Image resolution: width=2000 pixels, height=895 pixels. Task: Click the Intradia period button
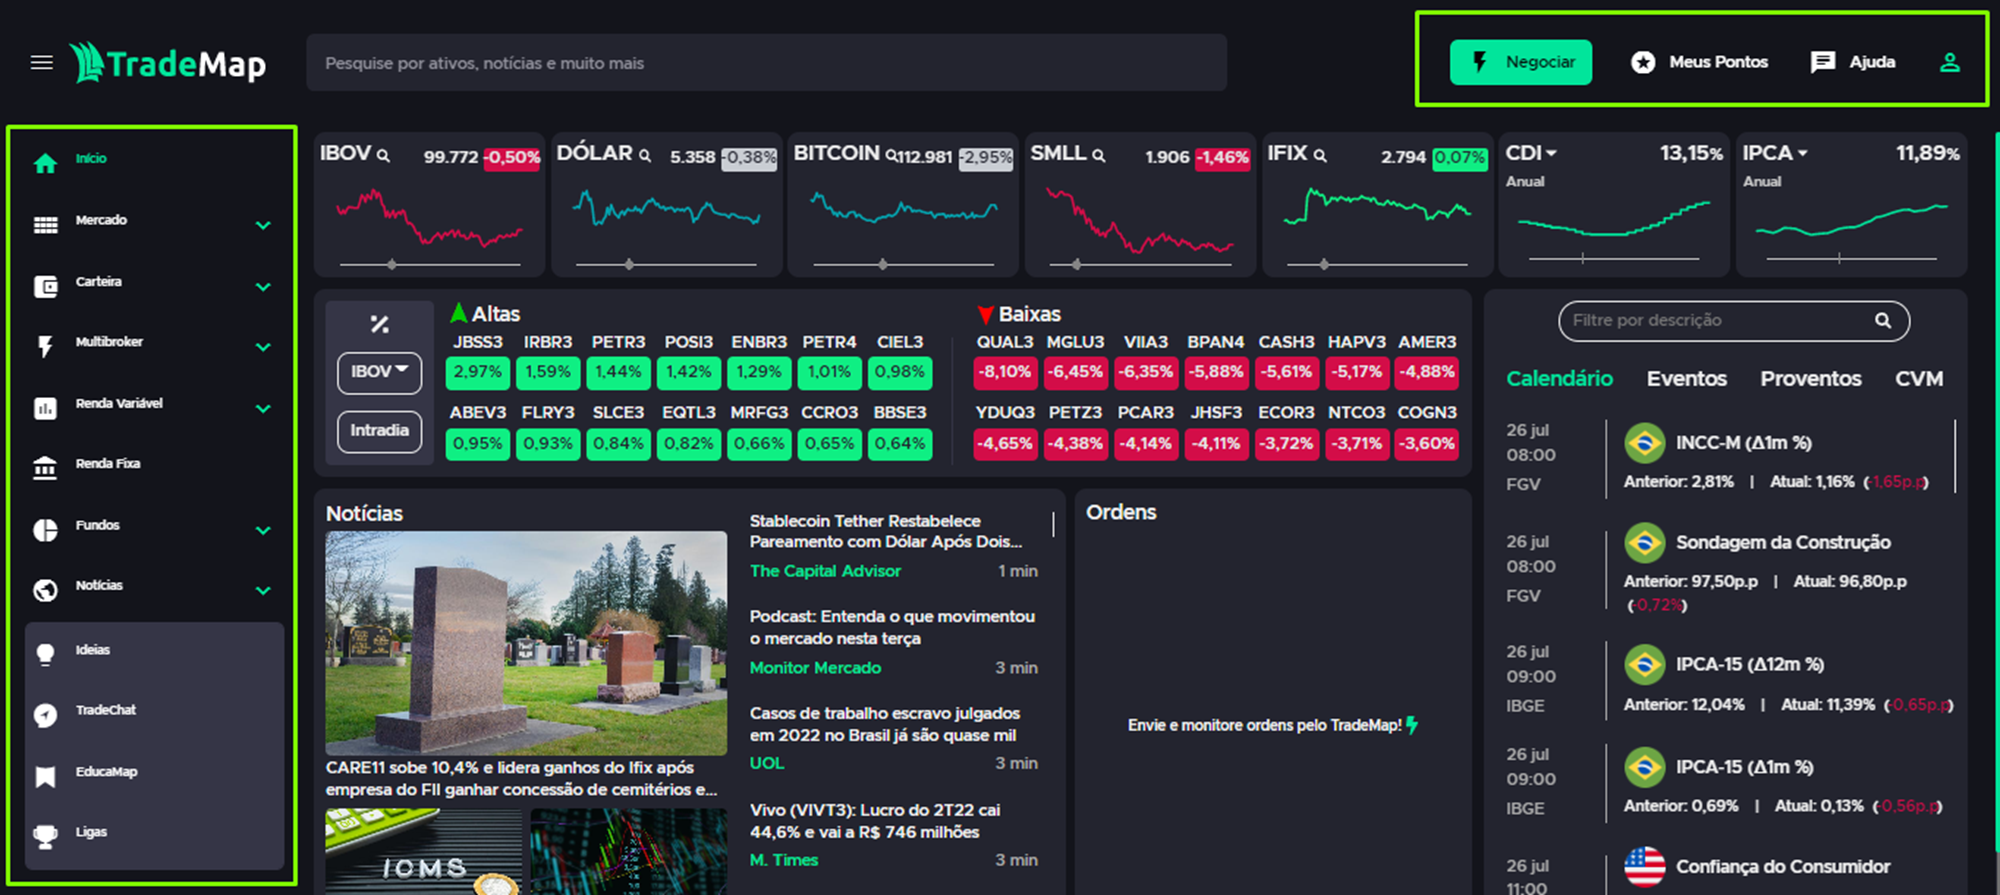[379, 431]
